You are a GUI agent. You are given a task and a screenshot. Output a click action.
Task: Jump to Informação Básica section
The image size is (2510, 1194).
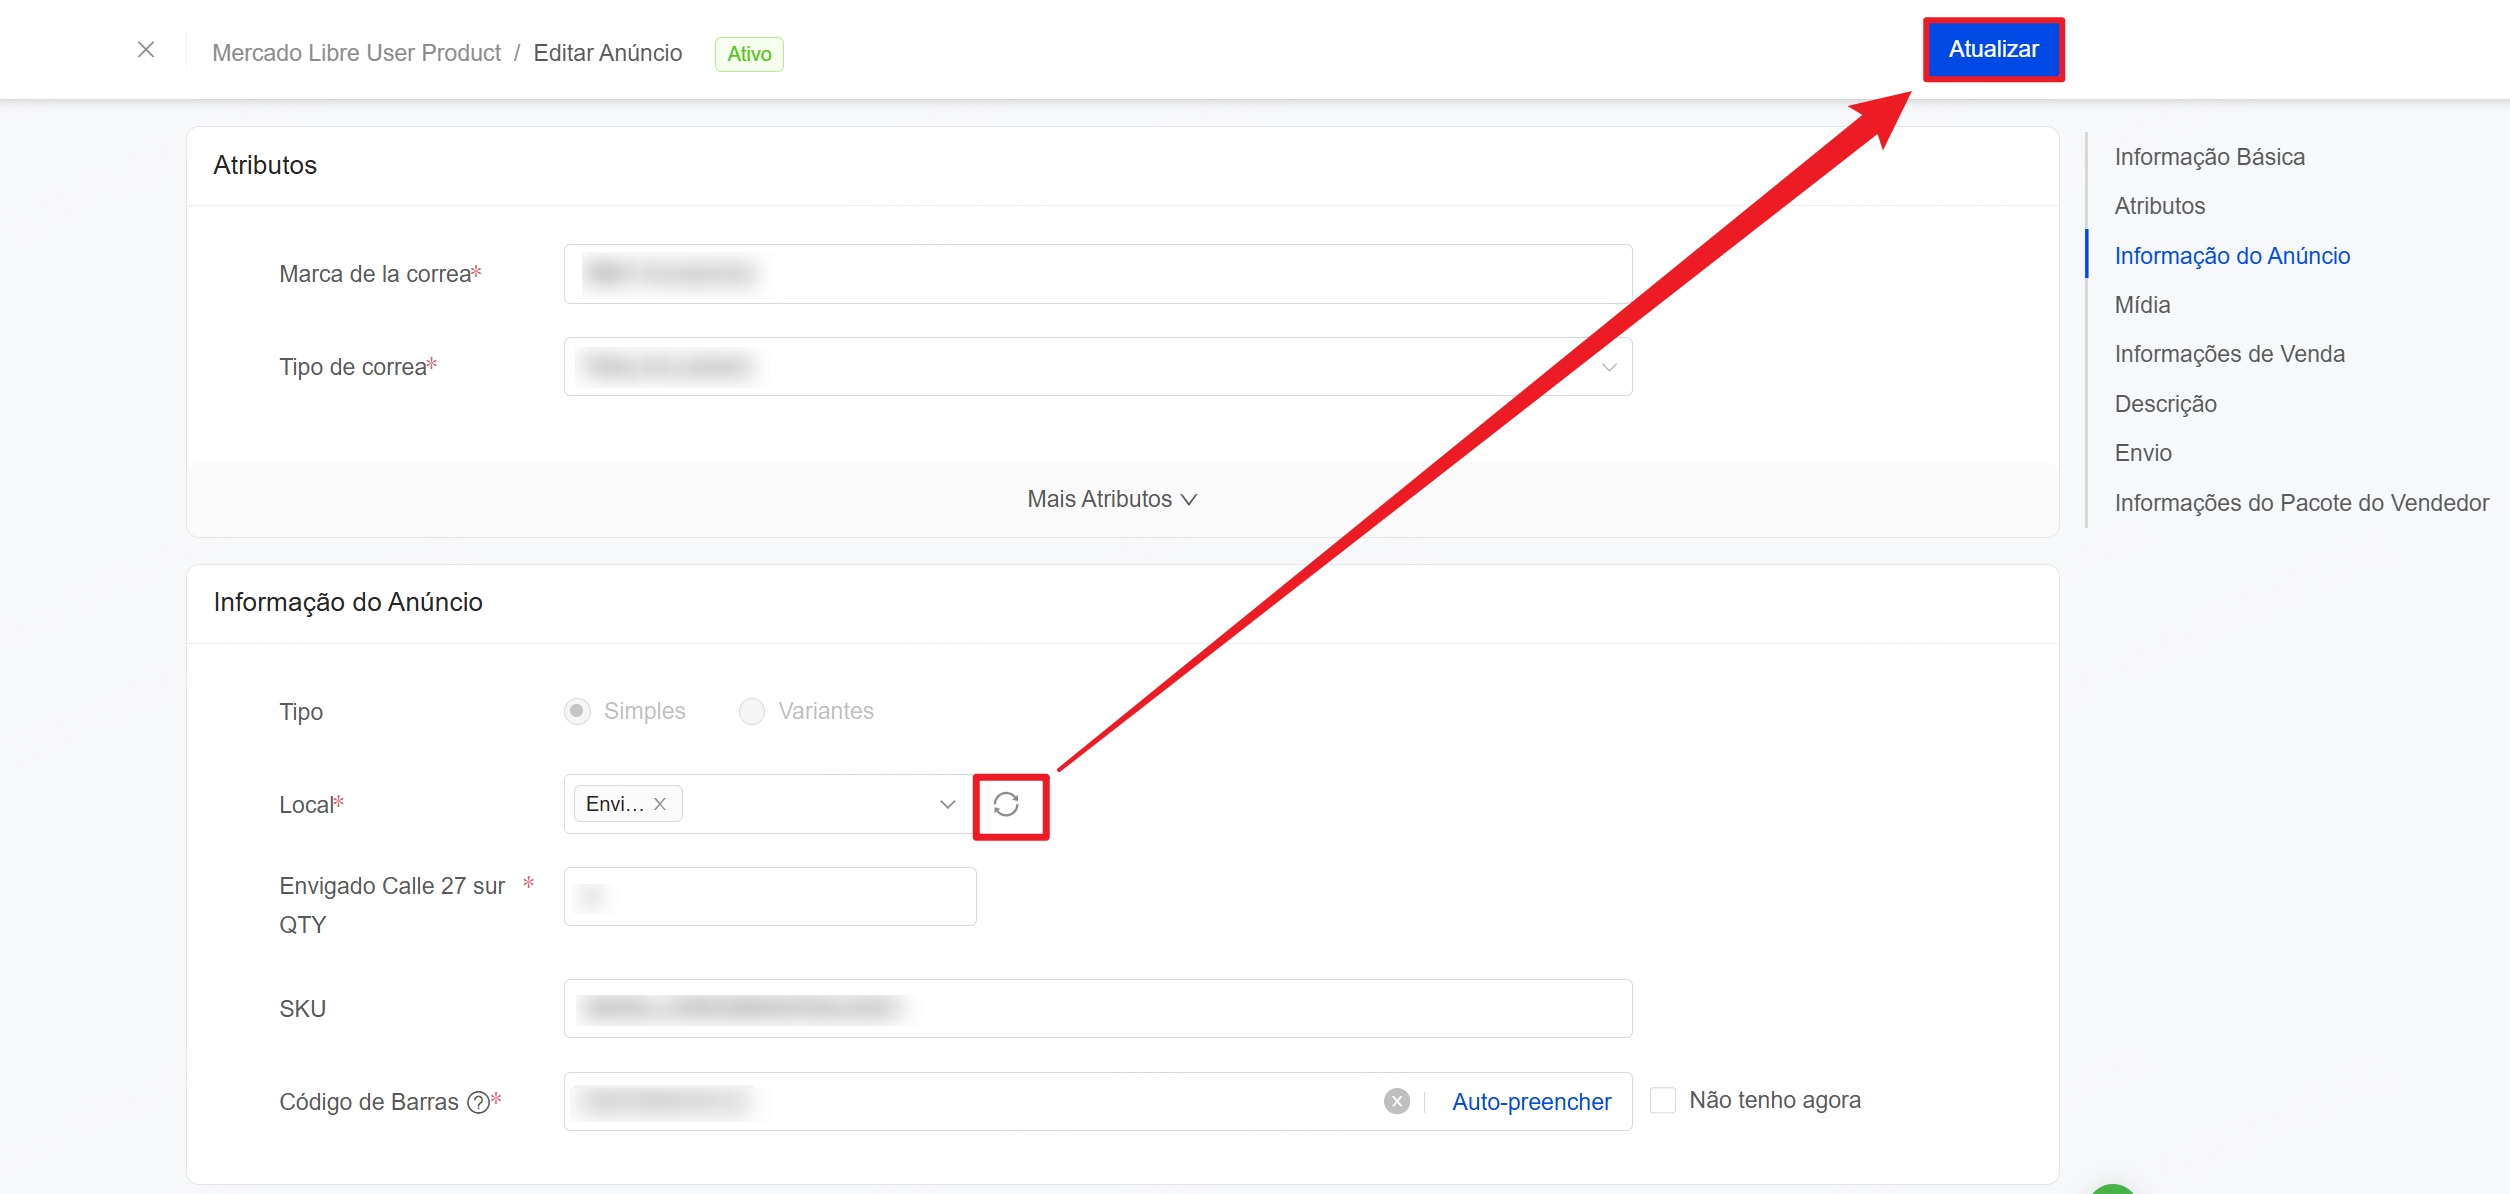(2209, 157)
